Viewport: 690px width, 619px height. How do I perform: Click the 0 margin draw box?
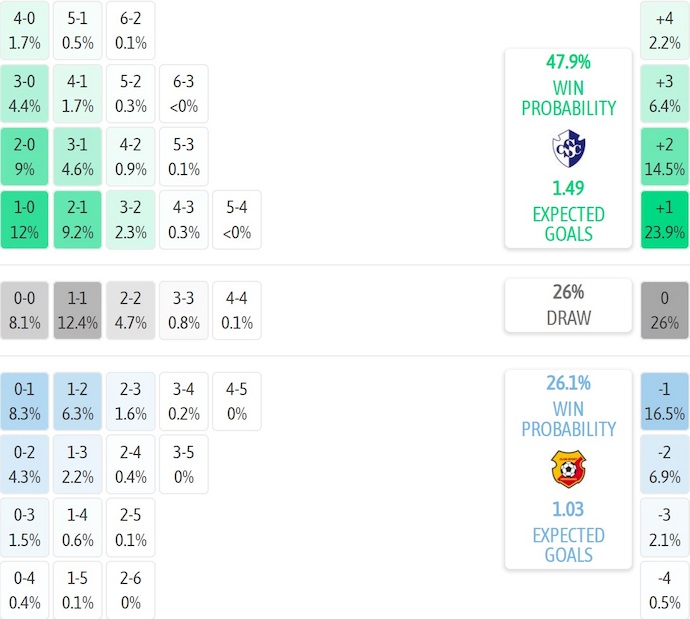tap(665, 310)
